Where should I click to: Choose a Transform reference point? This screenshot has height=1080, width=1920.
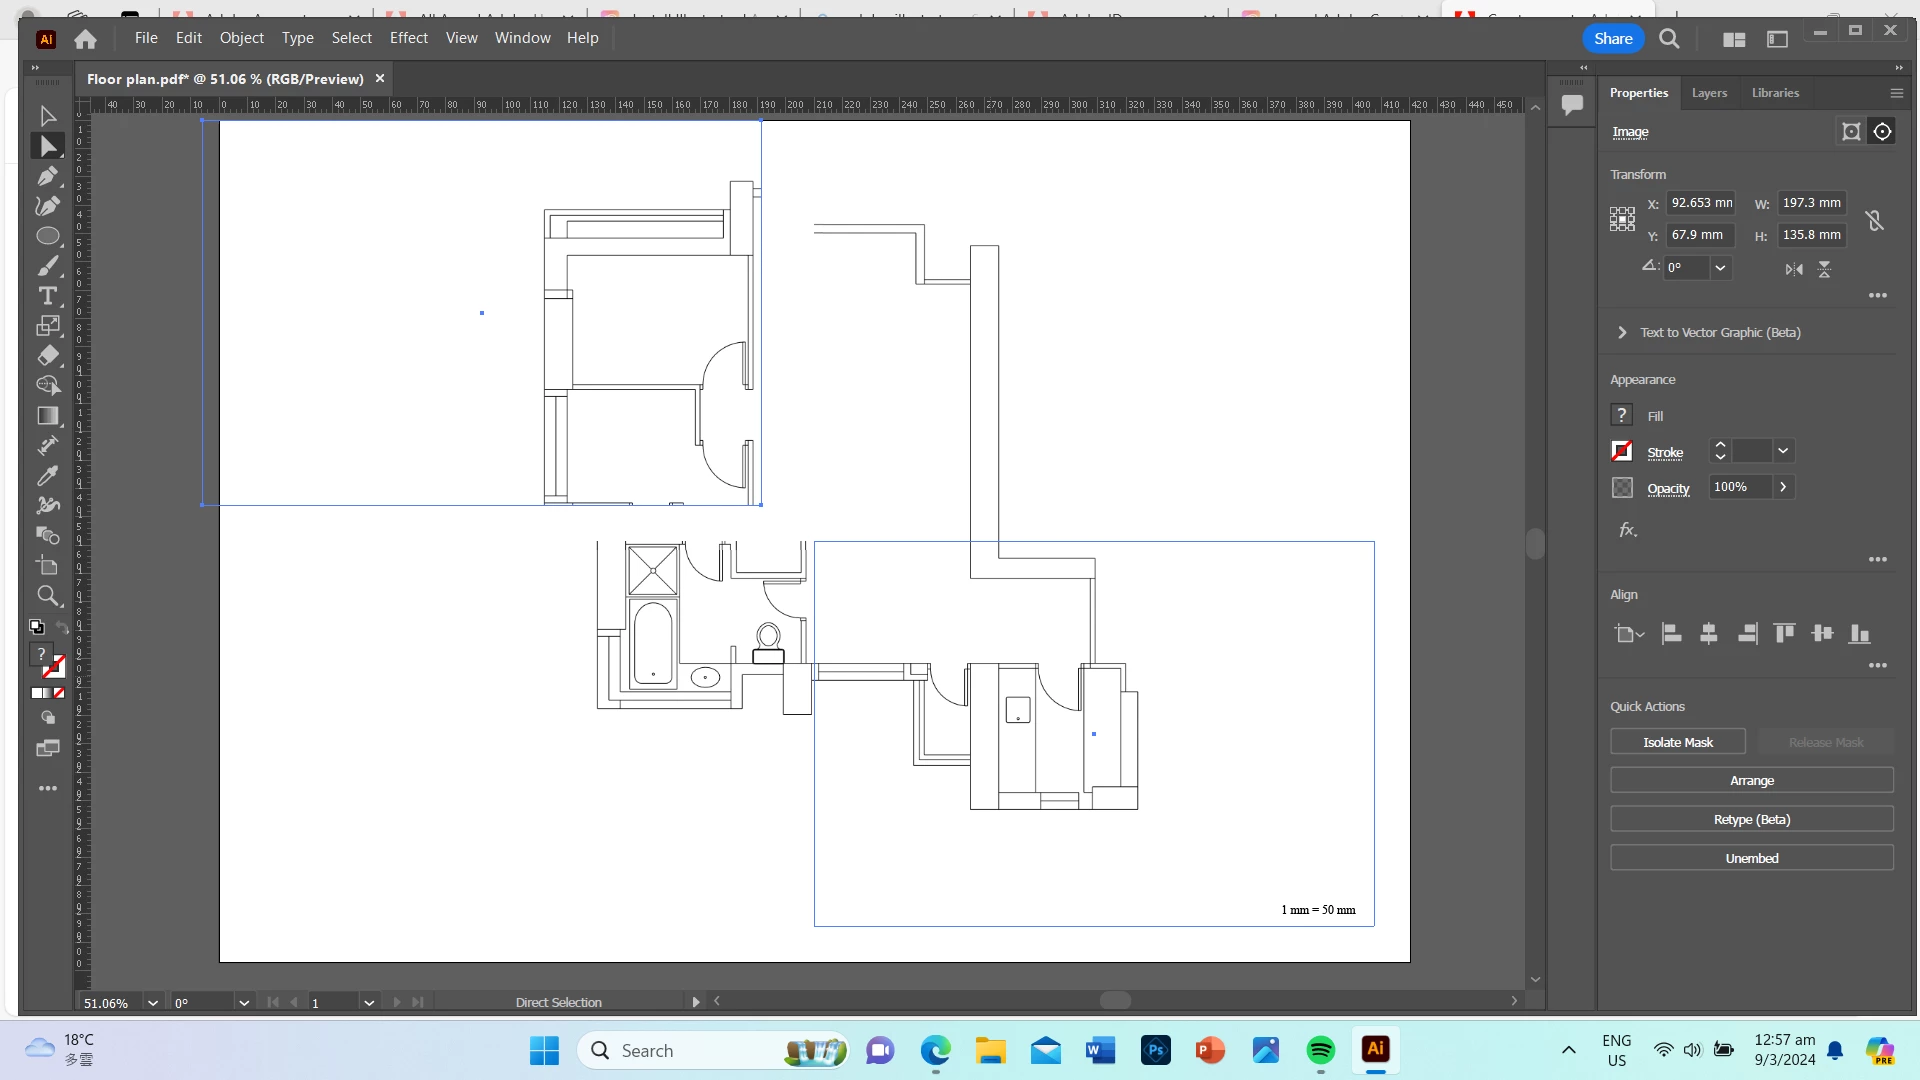click(x=1622, y=219)
